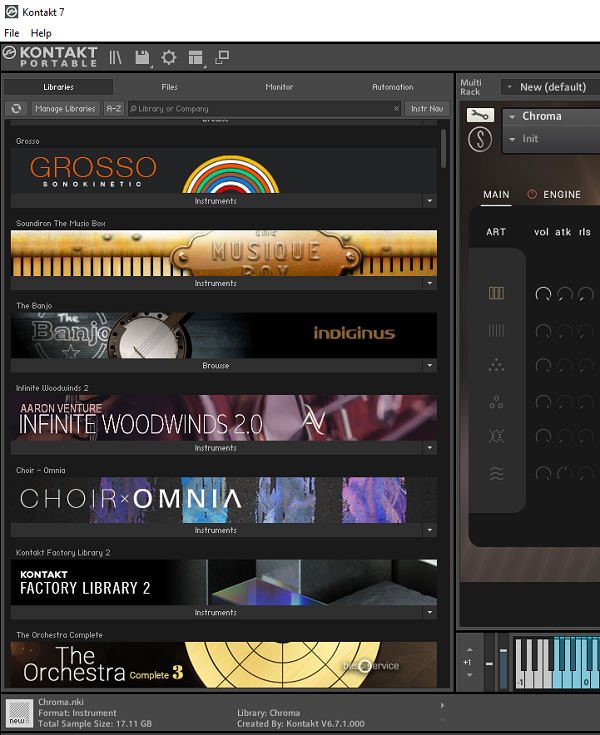Click Soundiron Music Box Instruments button
This screenshot has height=735, width=600.
coord(216,283)
